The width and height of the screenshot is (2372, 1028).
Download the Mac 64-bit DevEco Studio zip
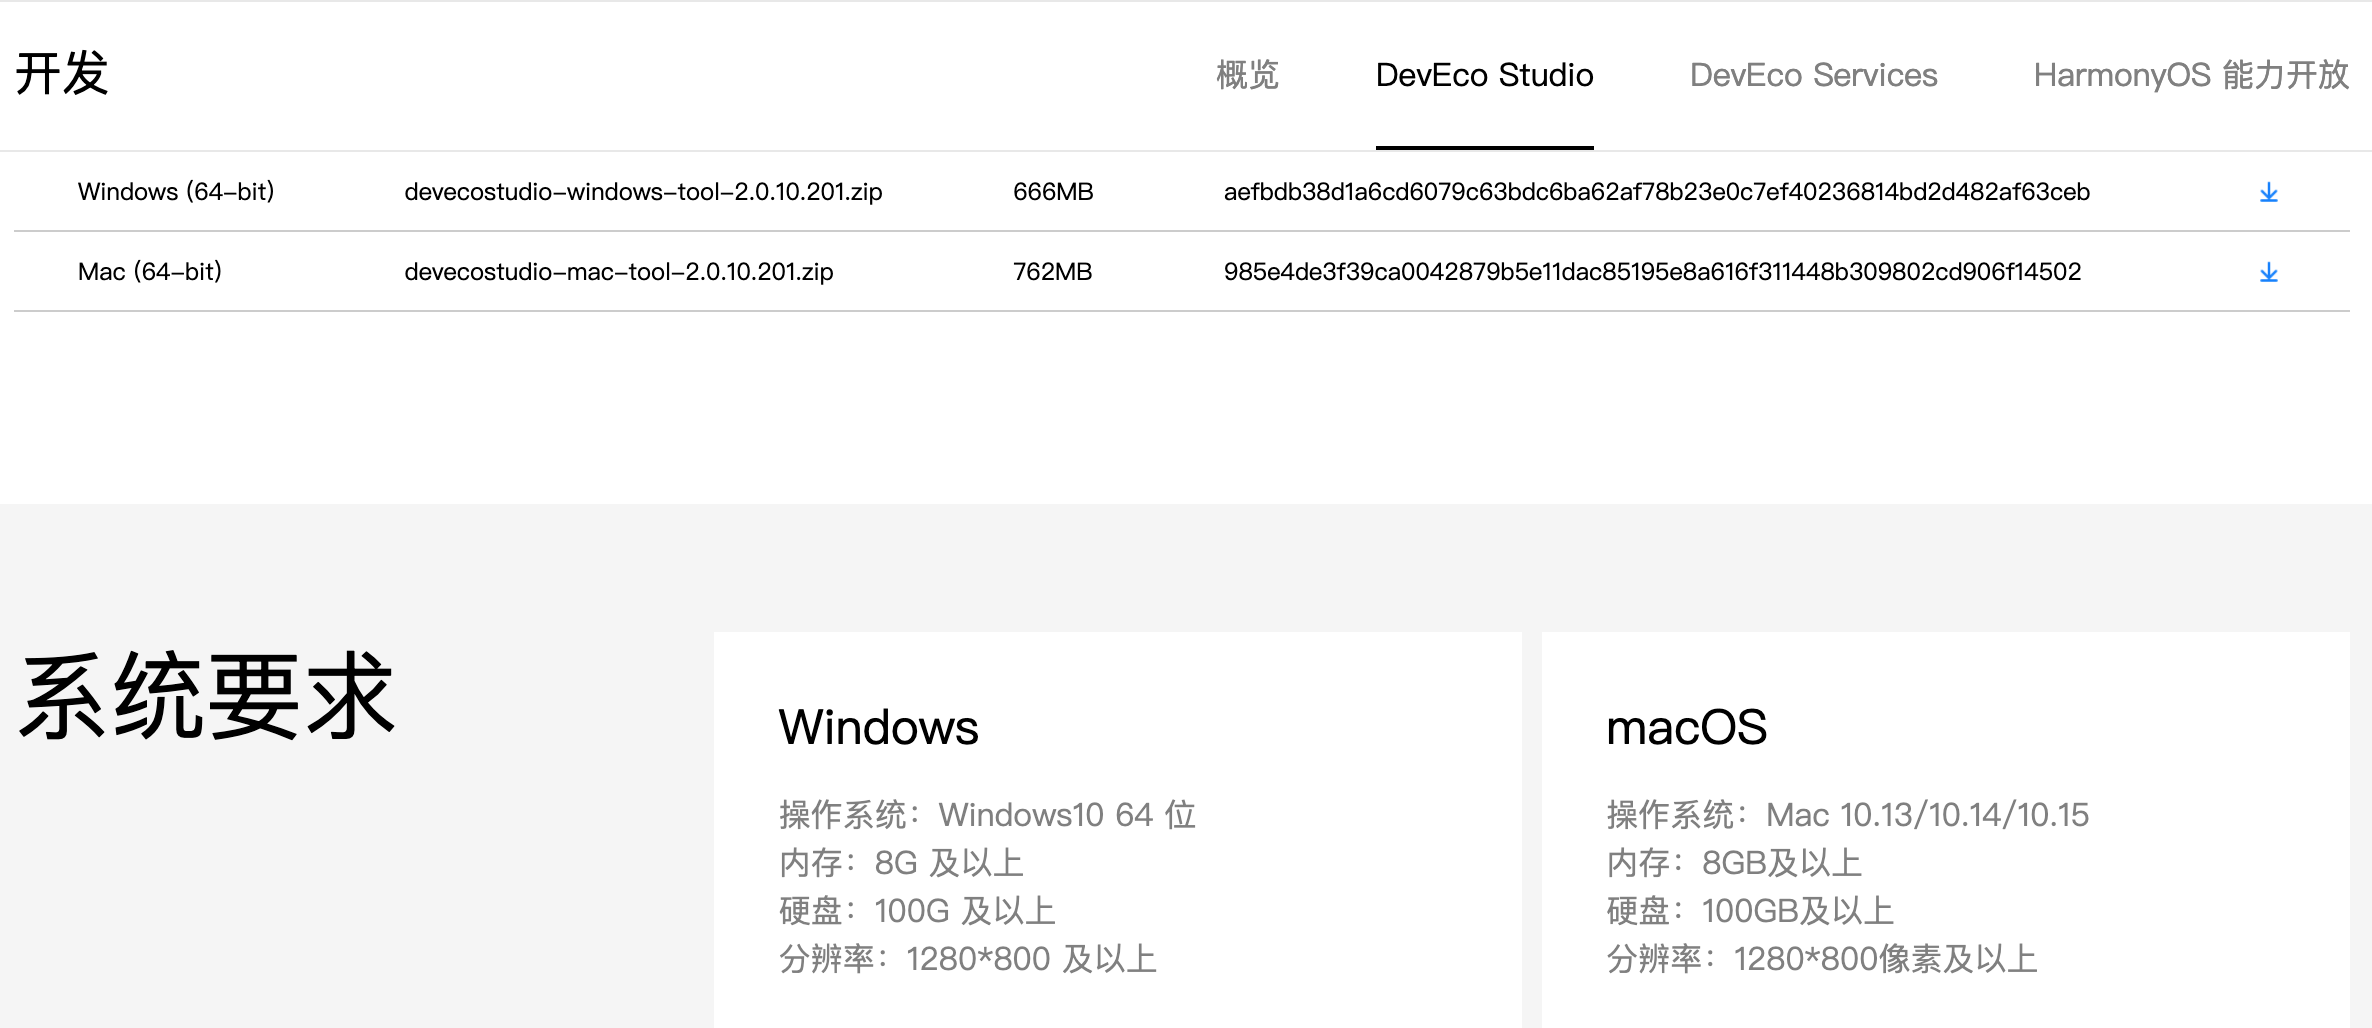2268,272
